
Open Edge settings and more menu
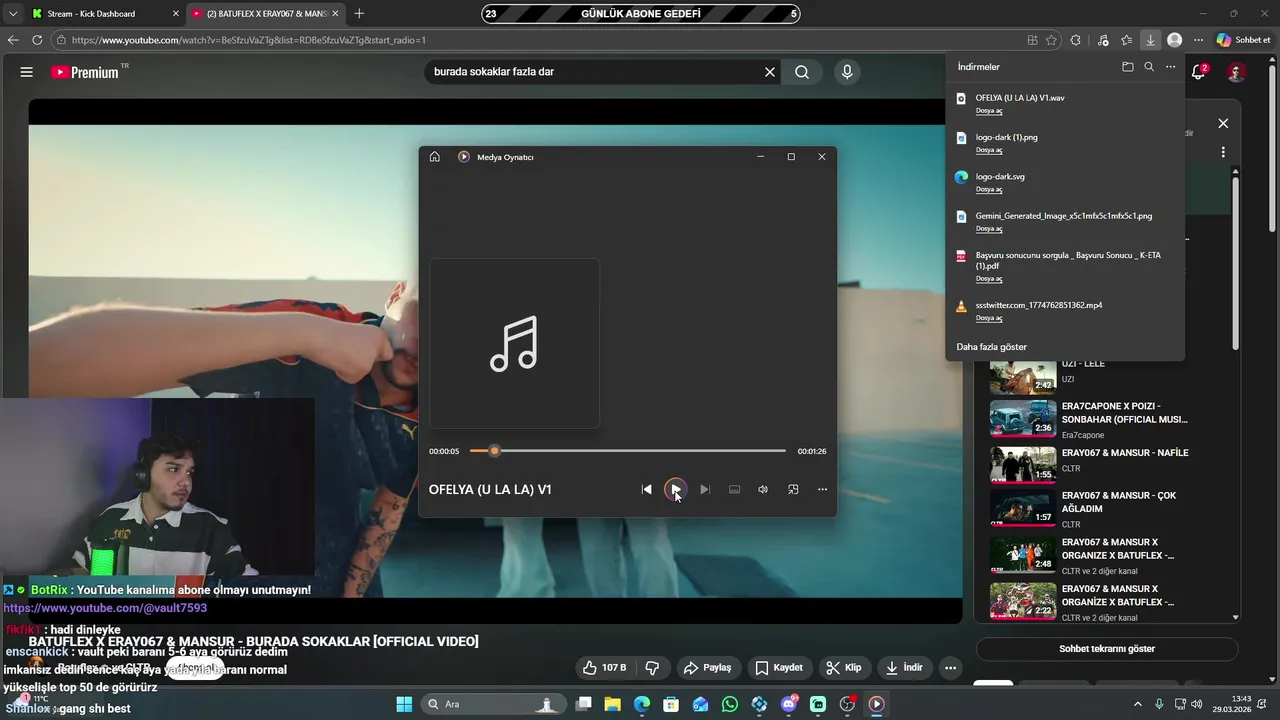[x=1198, y=40]
